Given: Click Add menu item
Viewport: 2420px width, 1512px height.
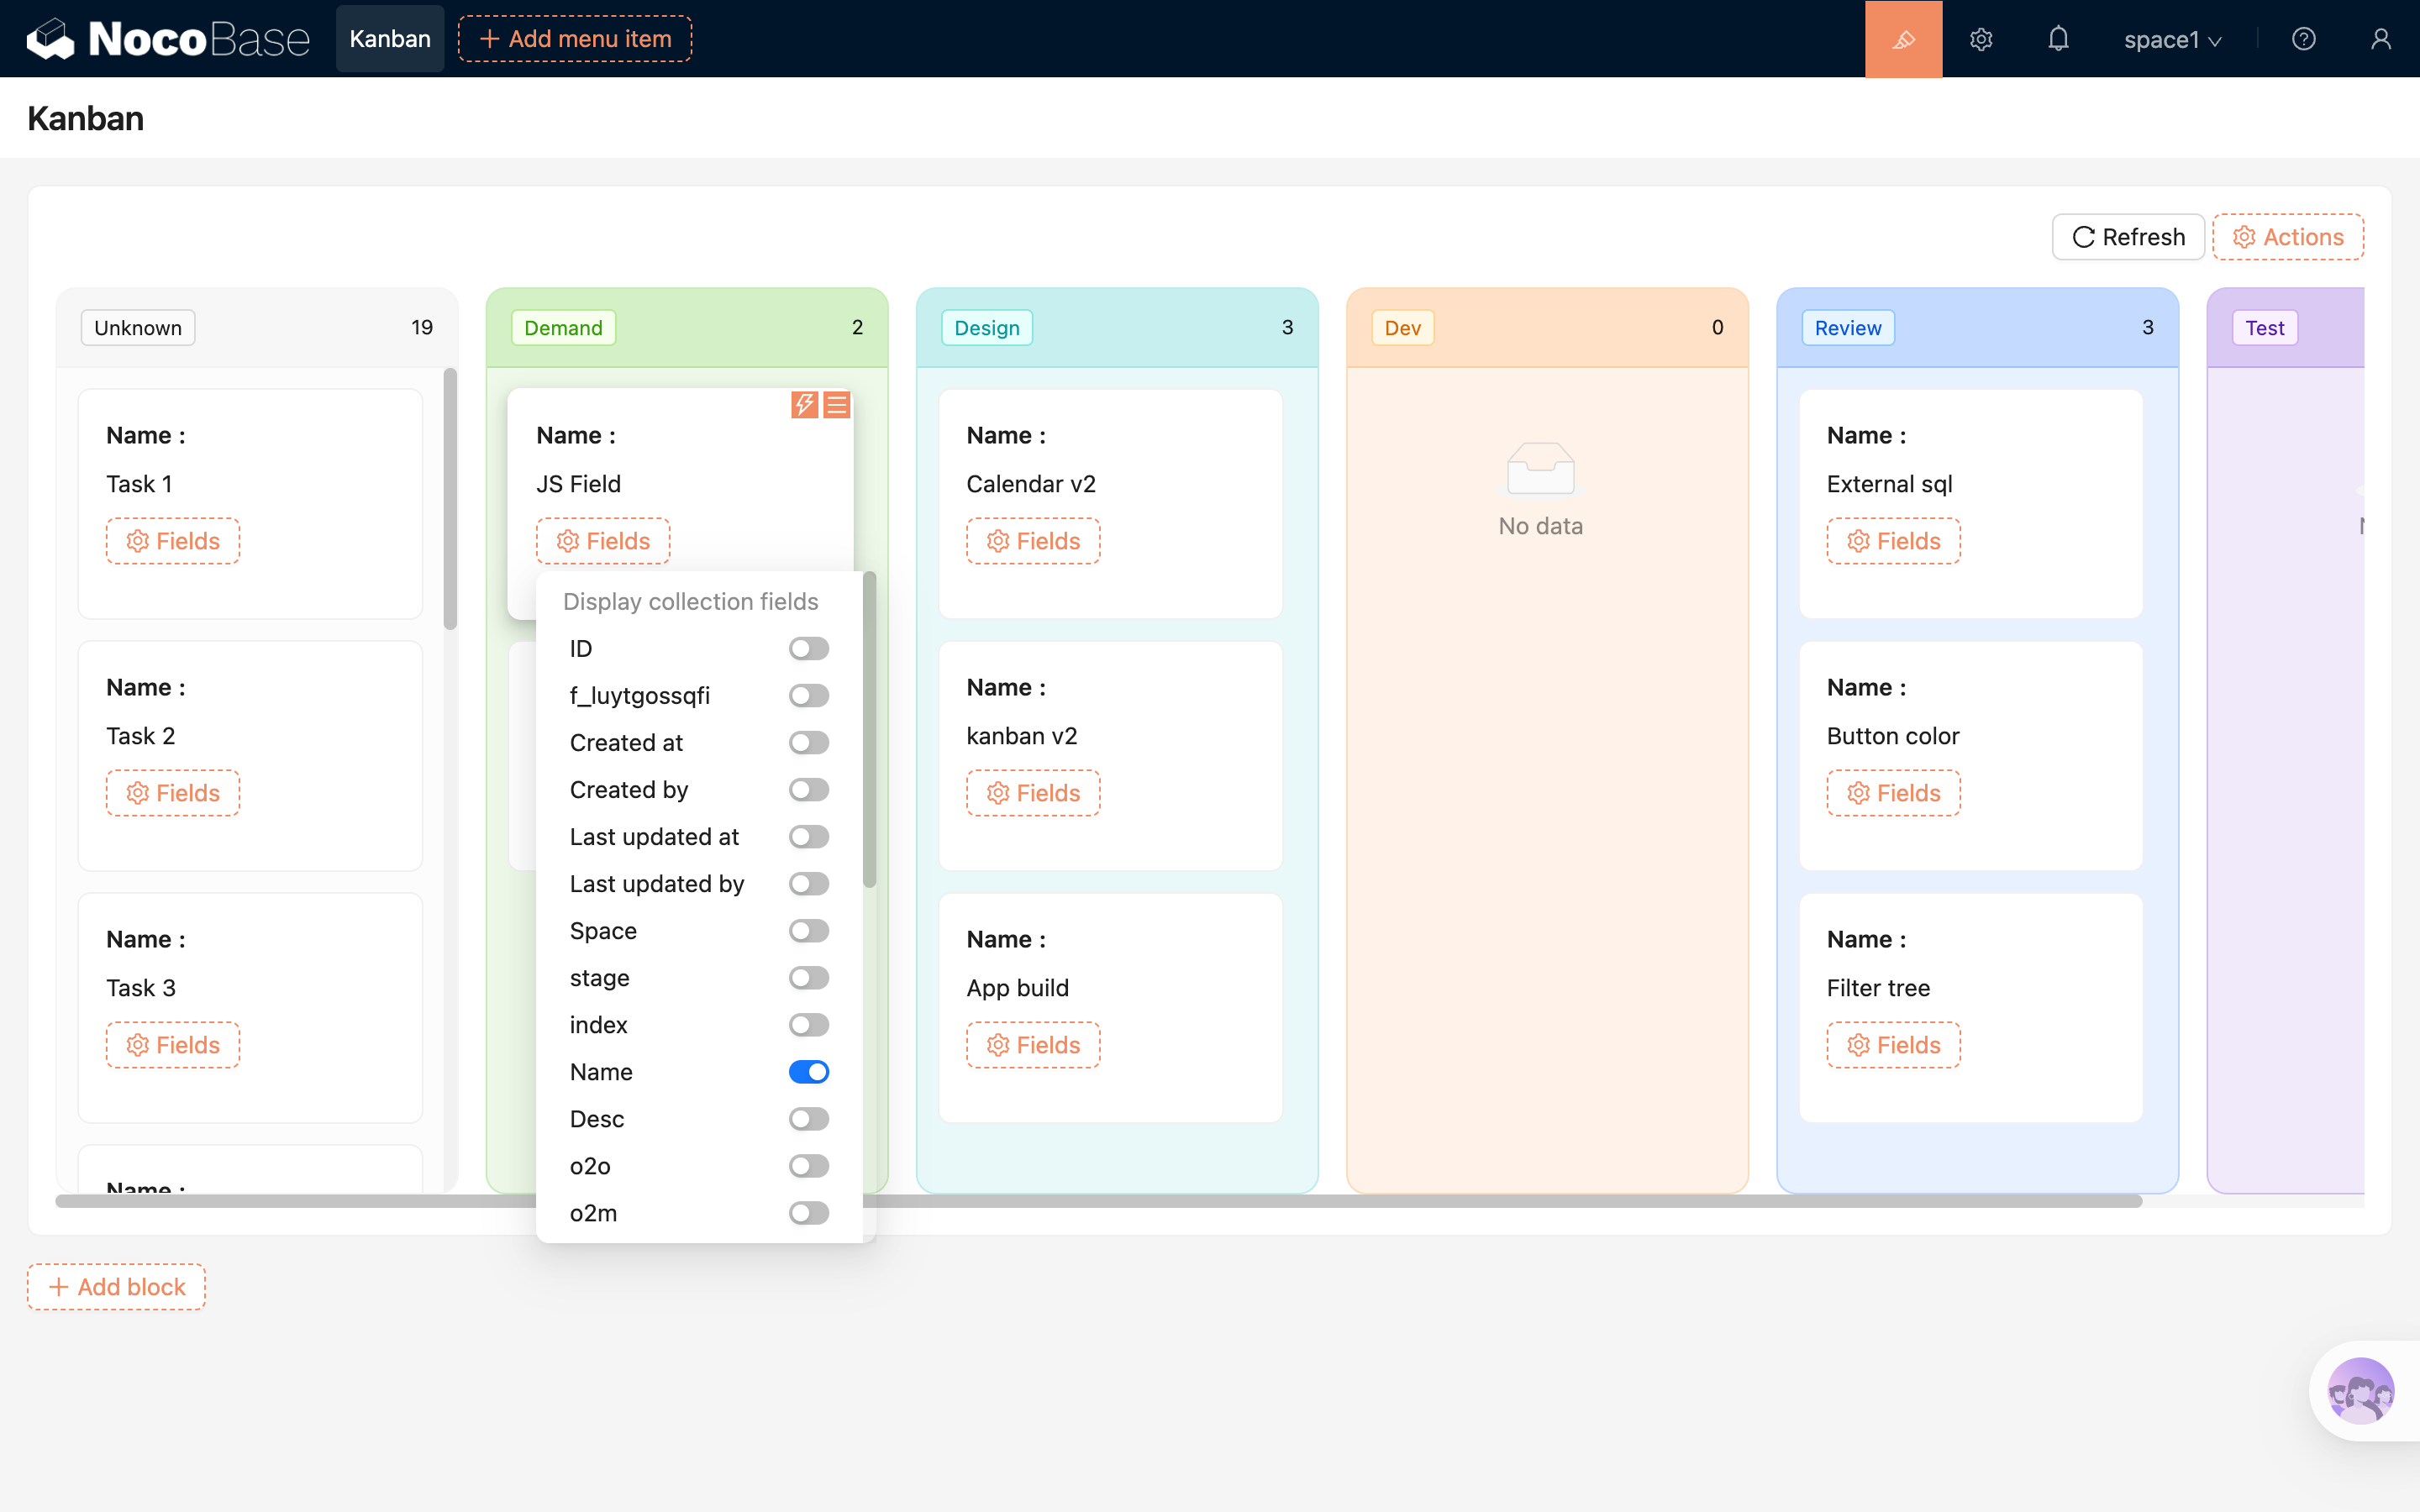Looking at the screenshot, I should point(575,39).
